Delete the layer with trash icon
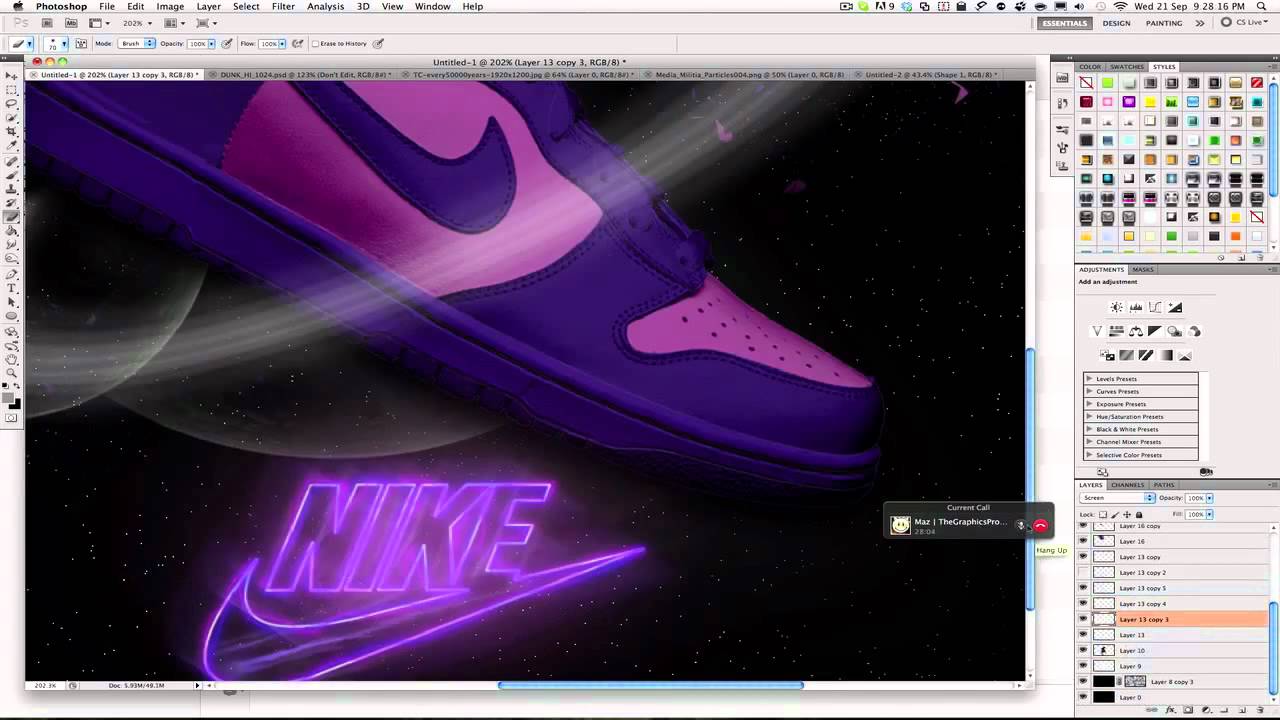Image resolution: width=1280 pixels, height=720 pixels. tap(1260, 709)
